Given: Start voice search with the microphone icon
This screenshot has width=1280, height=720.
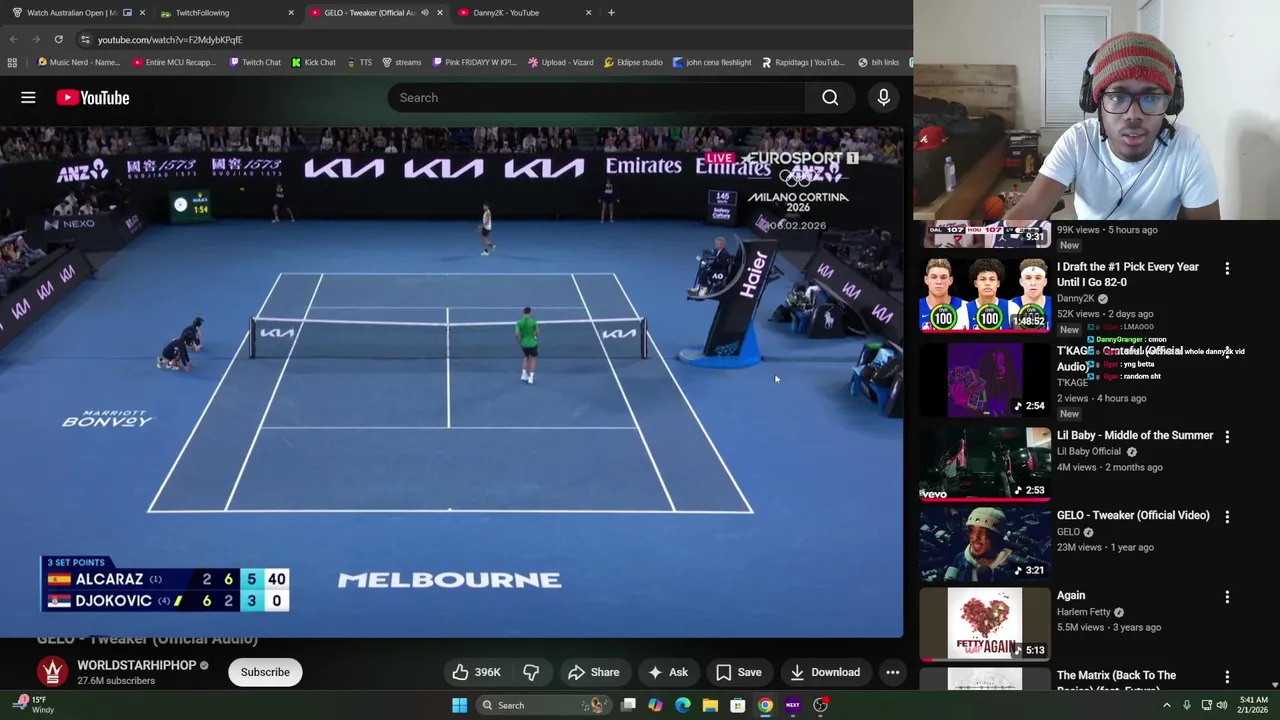Looking at the screenshot, I should (883, 97).
